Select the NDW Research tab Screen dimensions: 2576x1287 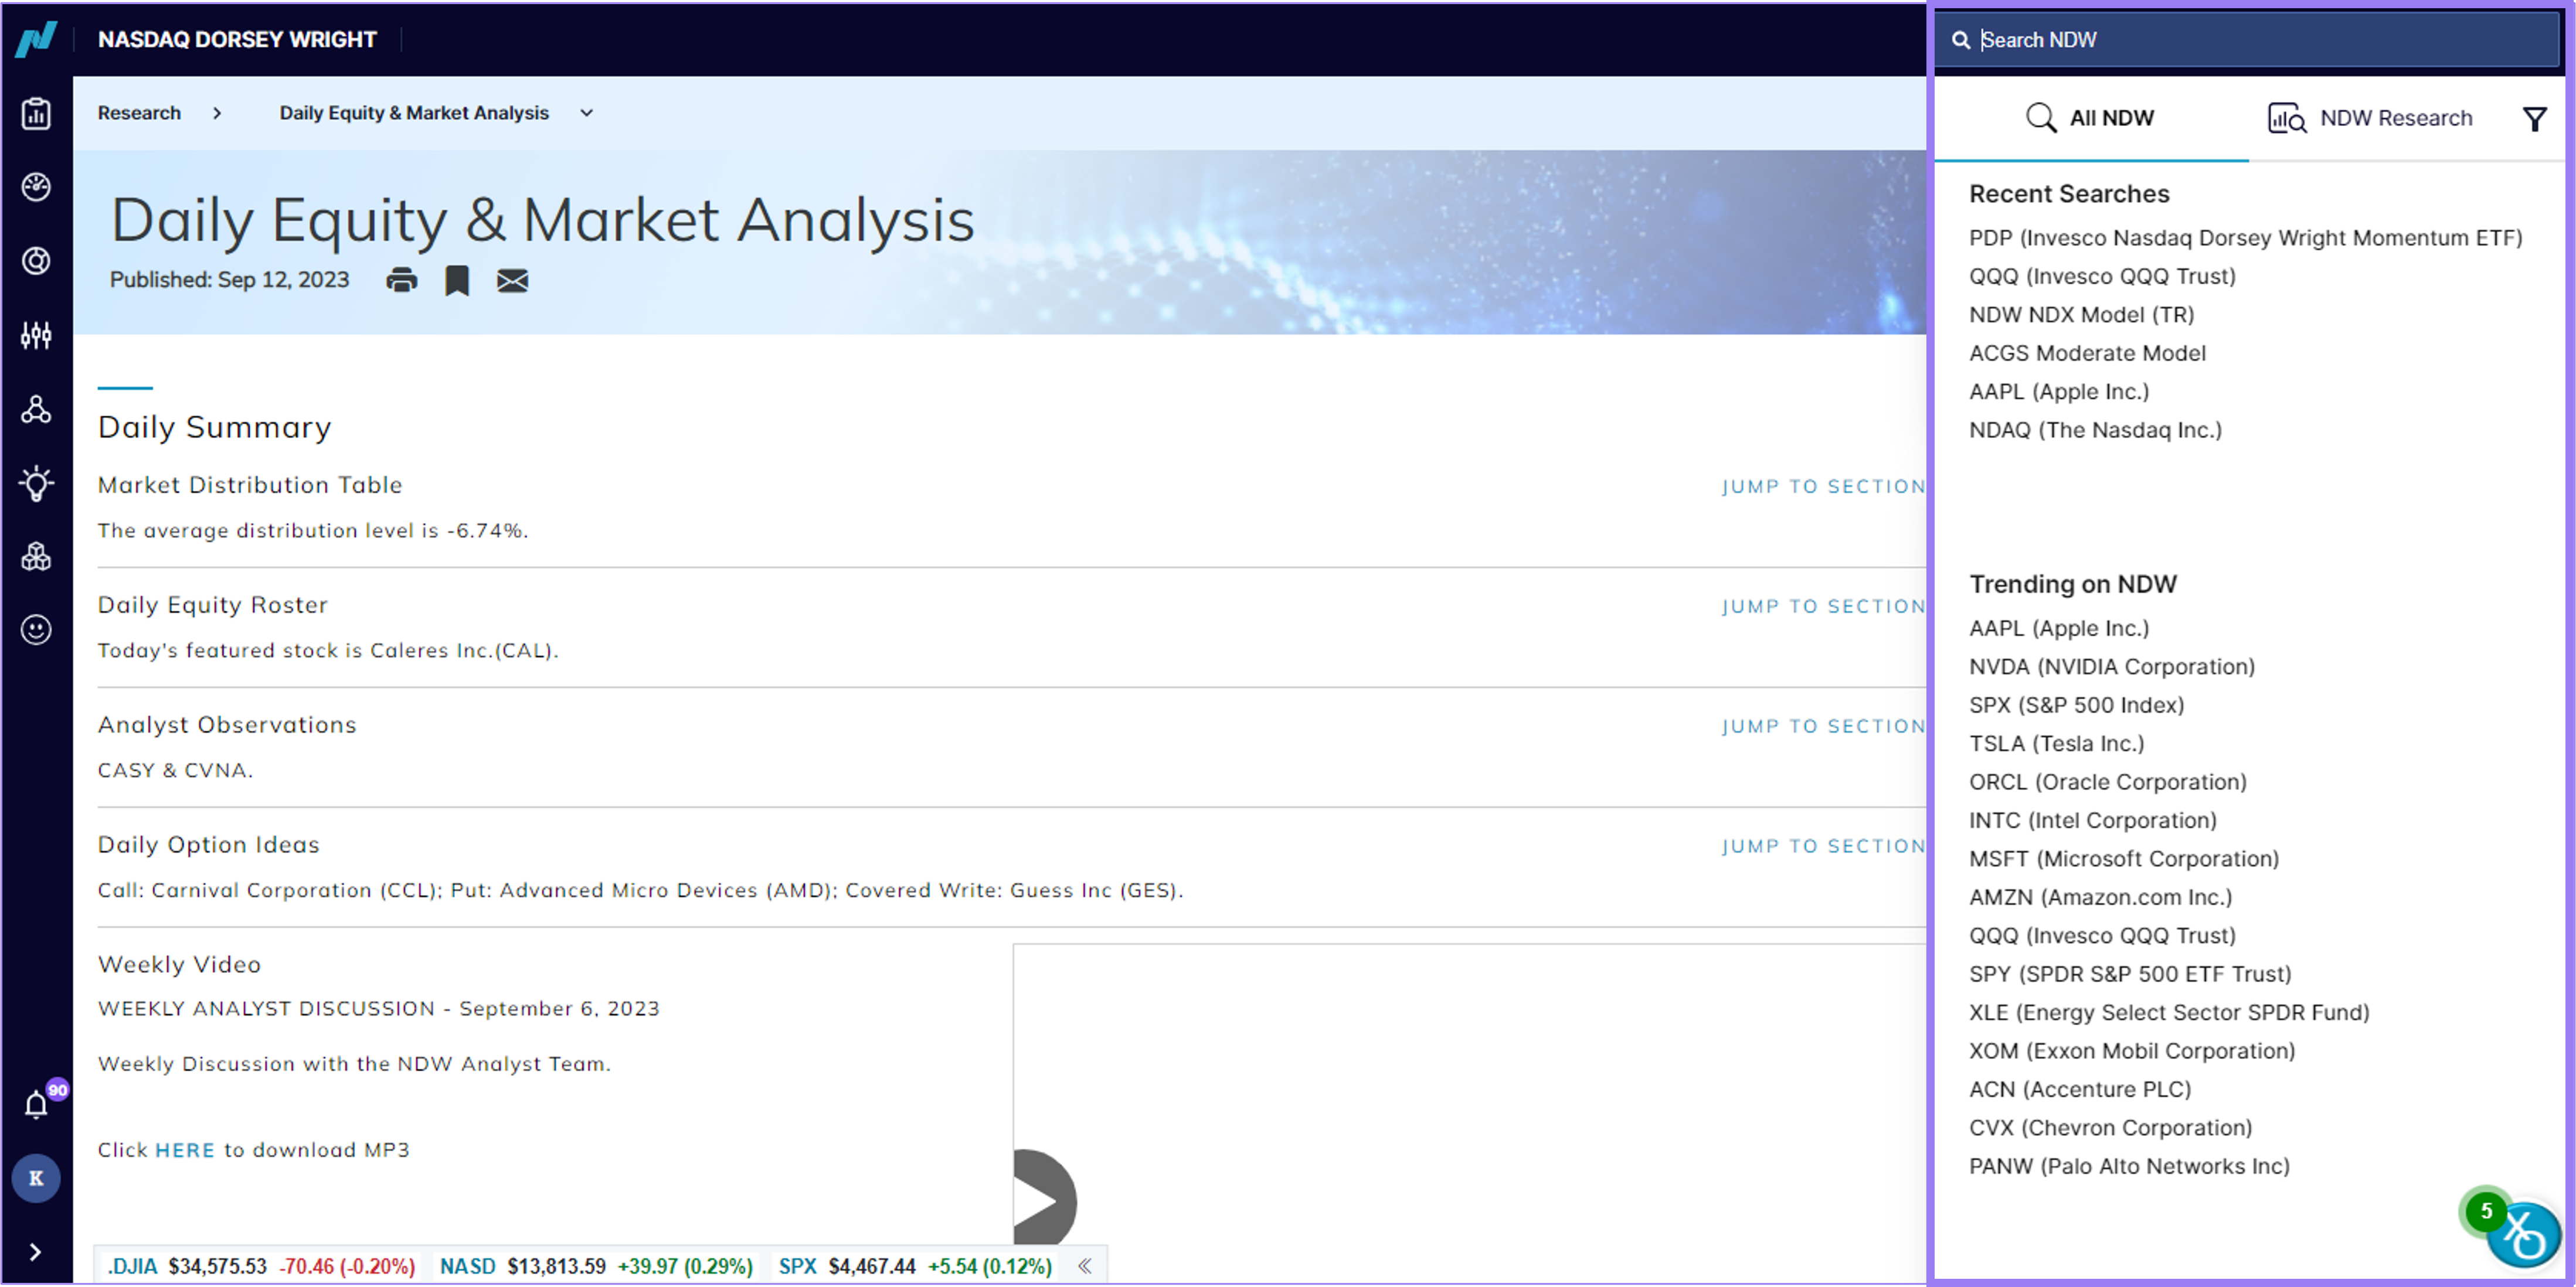(x=2369, y=118)
